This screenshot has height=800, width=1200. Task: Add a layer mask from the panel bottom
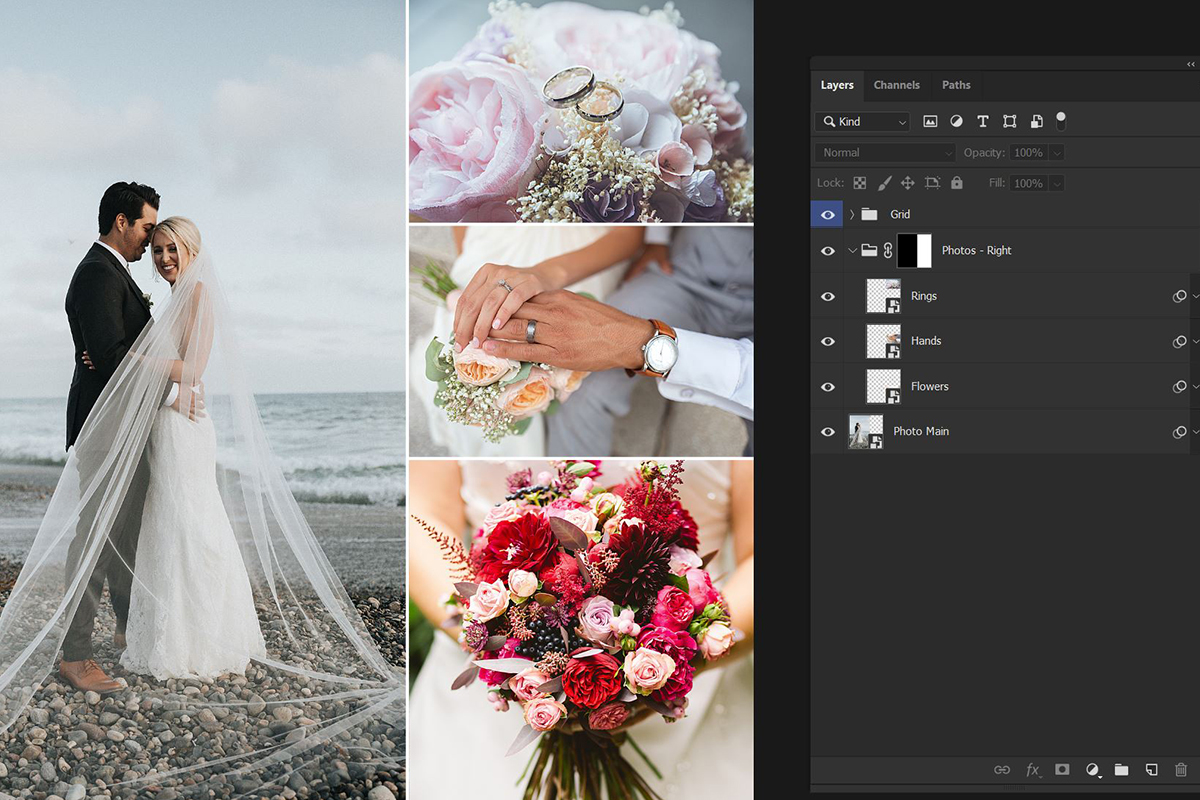pos(1061,769)
